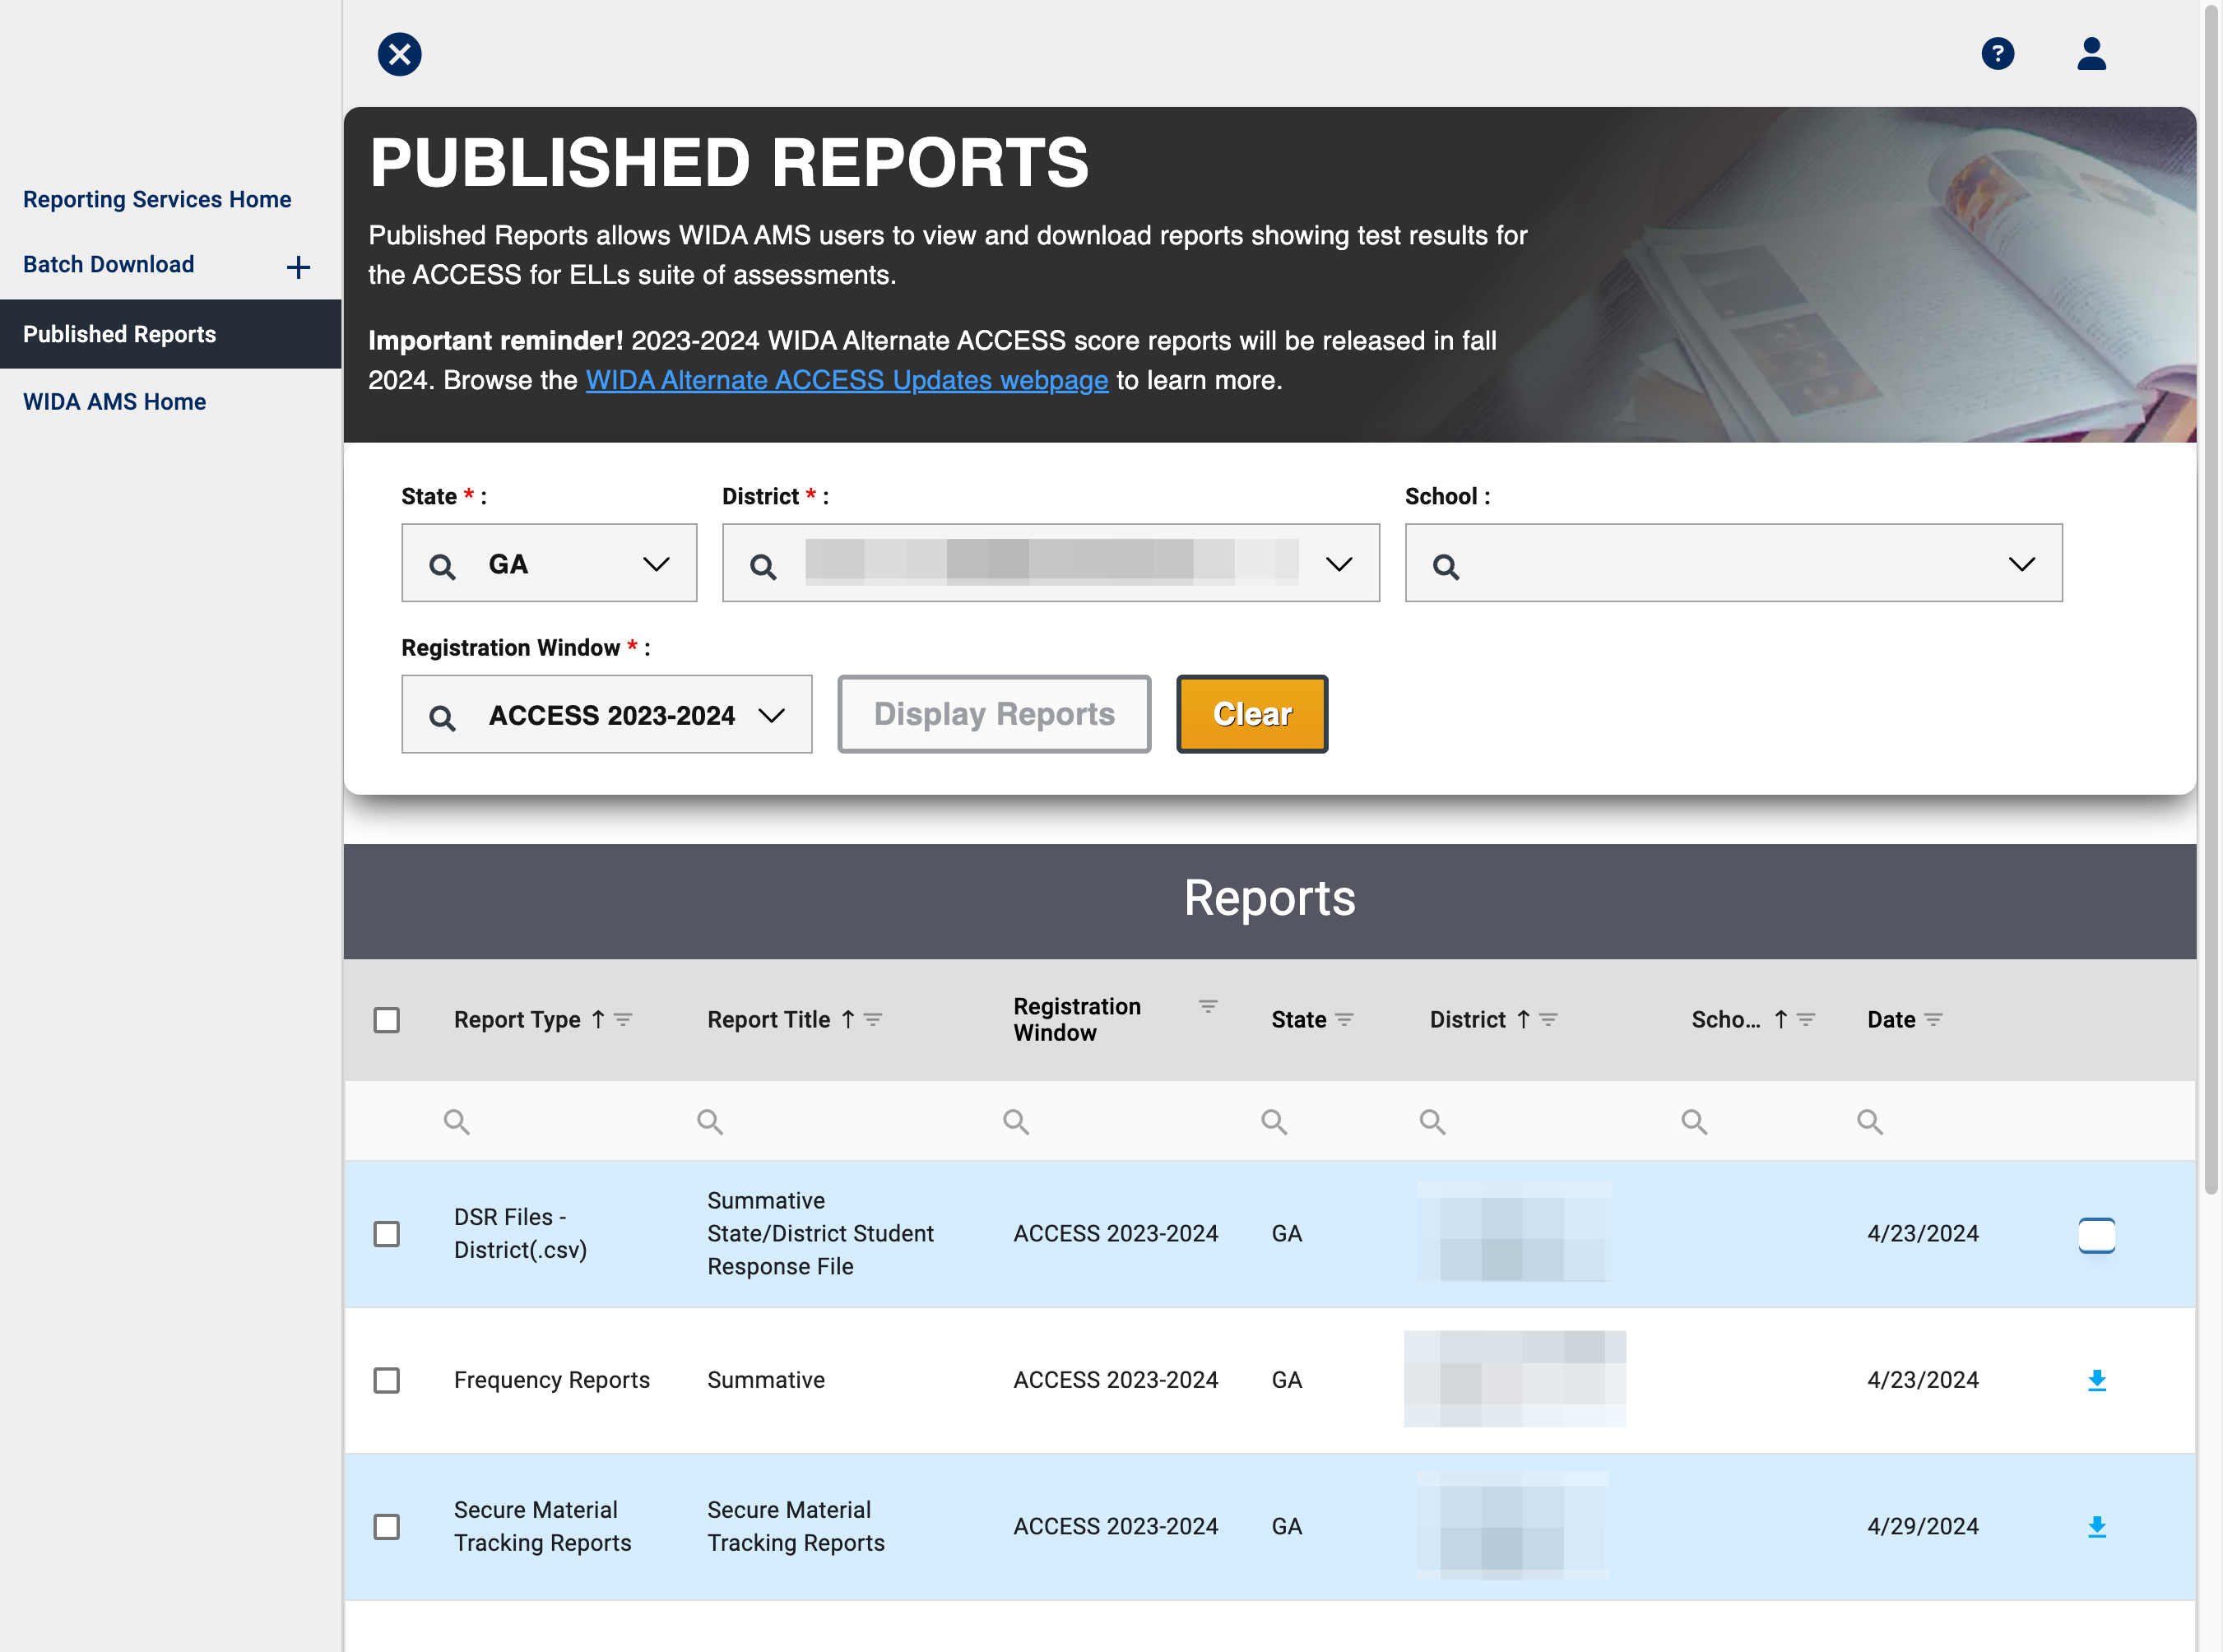Open Batch Download menu item

(x=109, y=264)
